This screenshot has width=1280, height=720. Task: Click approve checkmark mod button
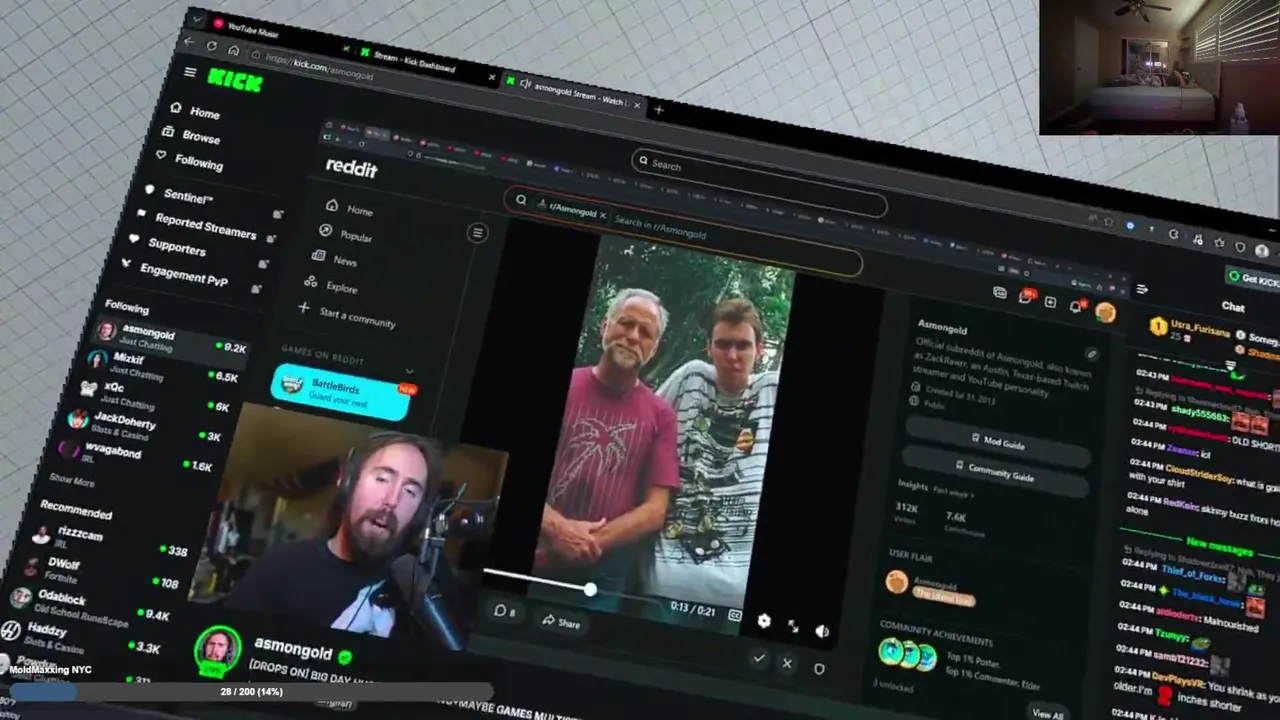tap(759, 658)
